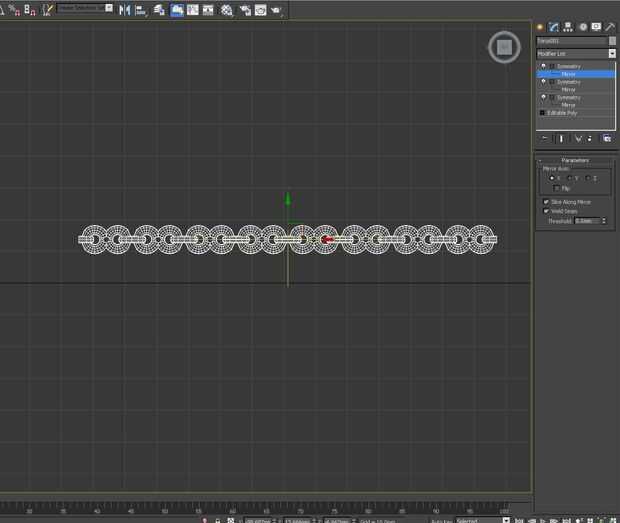620x523 pixels.
Task: Open the Render Setup icon
Action: 245,10
